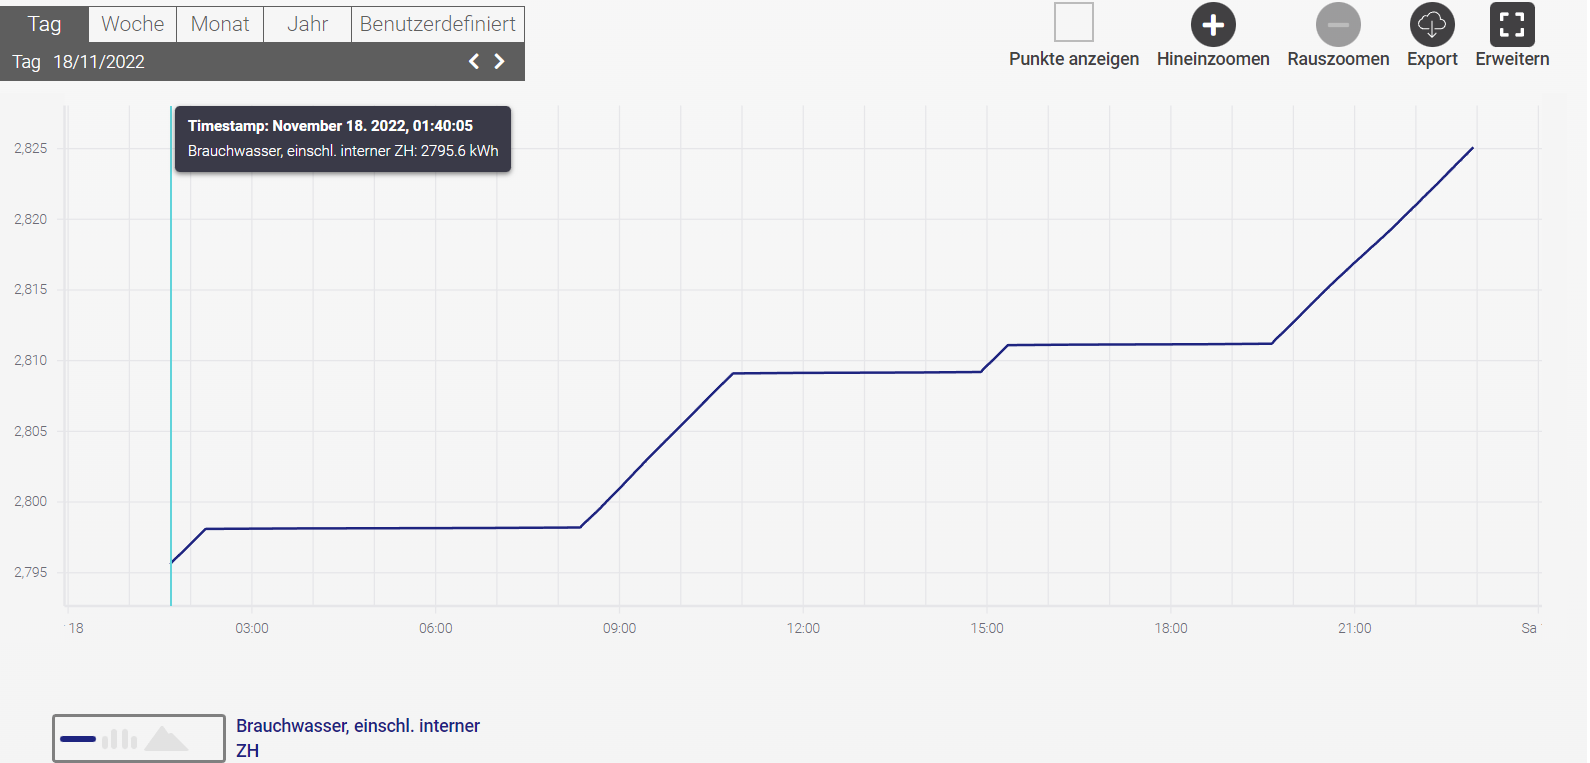
Task: Select the Tag tab
Action: pos(44,24)
